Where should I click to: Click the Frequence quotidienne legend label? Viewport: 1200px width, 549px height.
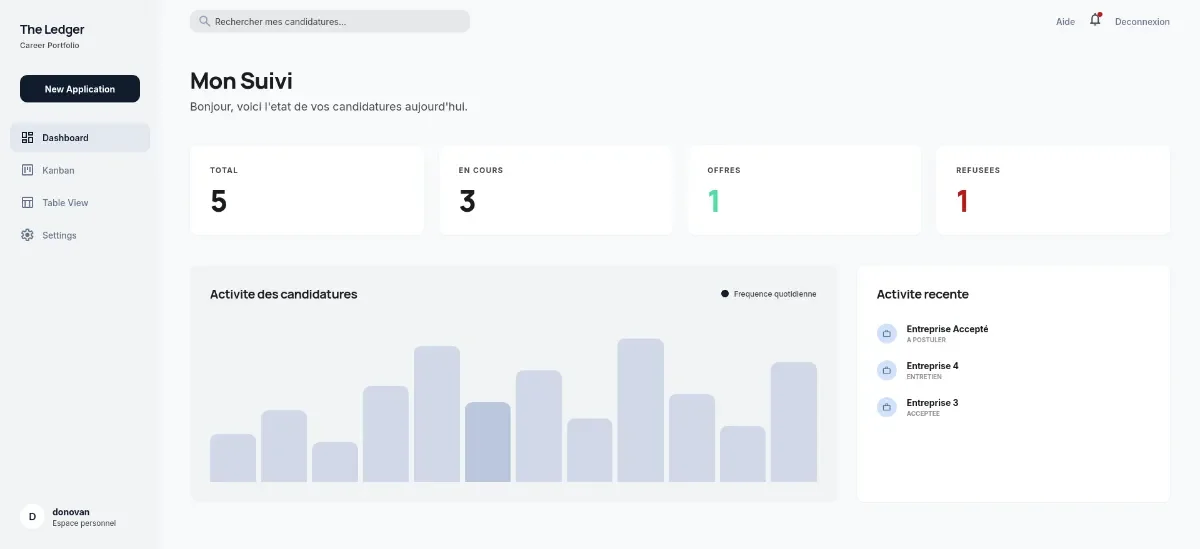click(775, 294)
